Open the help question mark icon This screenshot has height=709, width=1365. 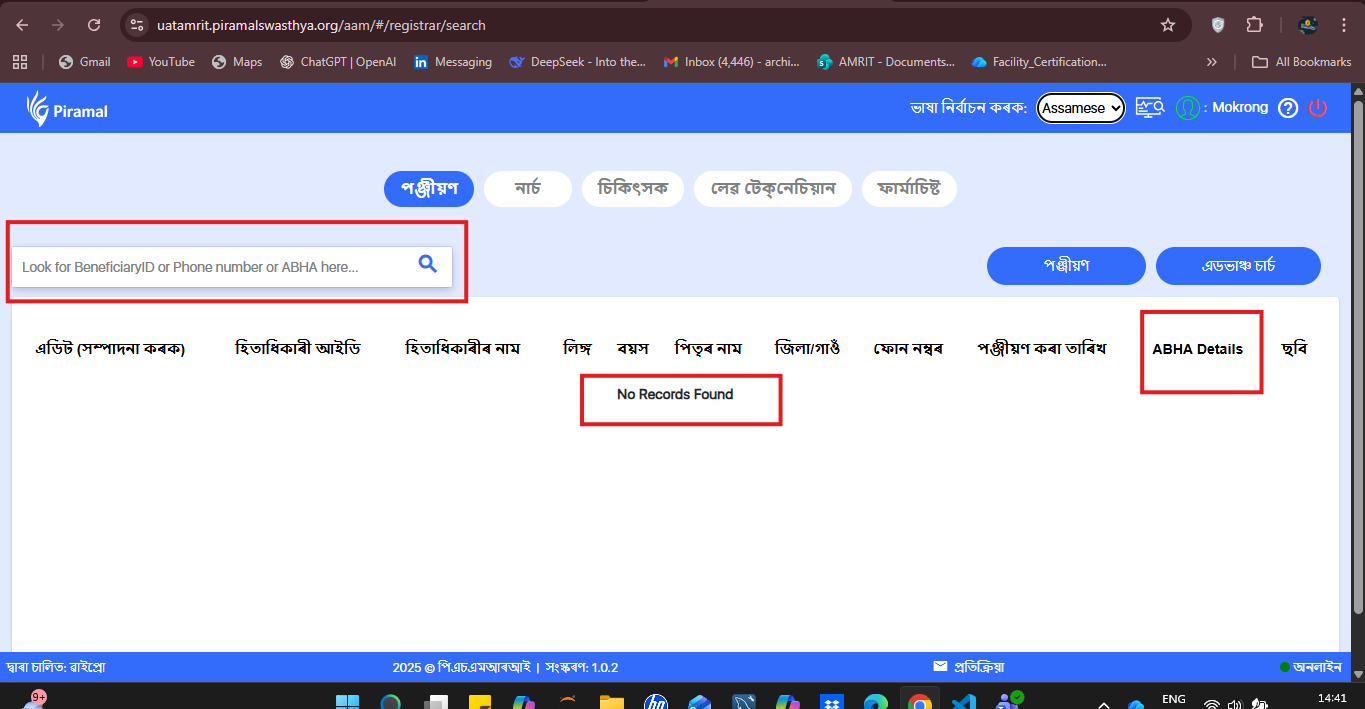tap(1288, 108)
